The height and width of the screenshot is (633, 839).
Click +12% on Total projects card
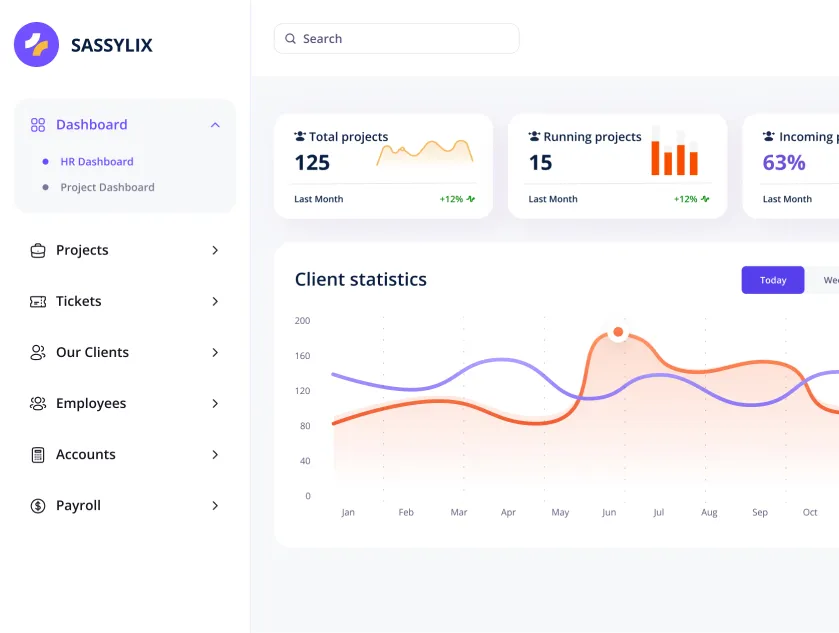click(x=451, y=199)
